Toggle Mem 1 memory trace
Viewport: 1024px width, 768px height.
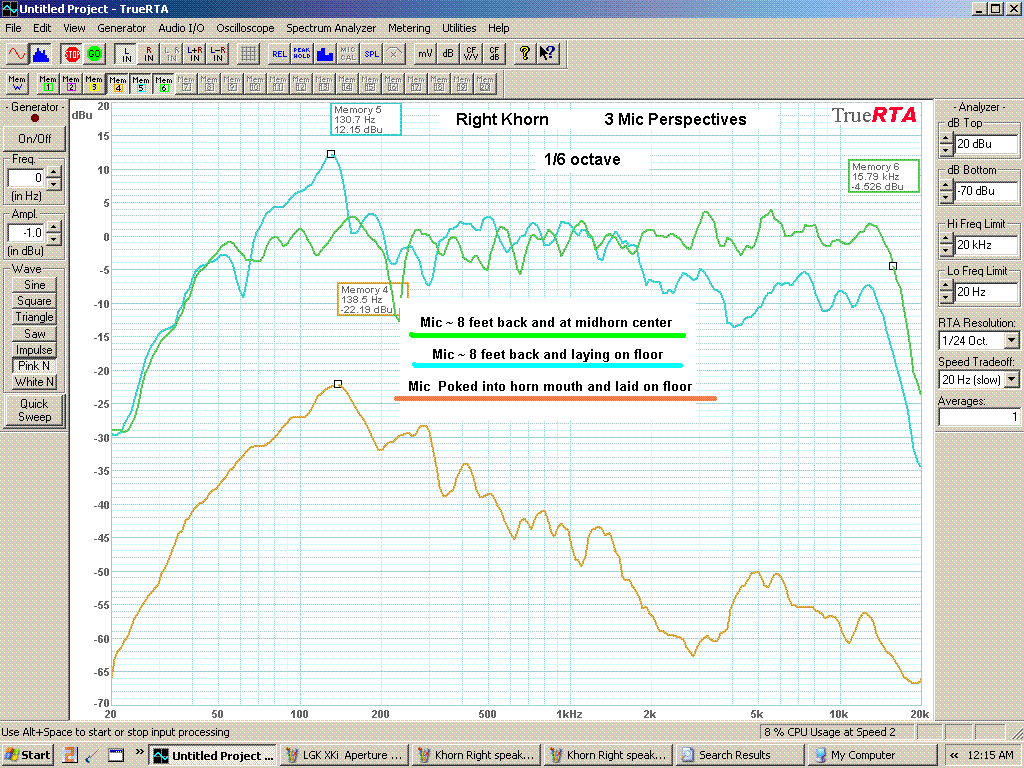pos(48,84)
